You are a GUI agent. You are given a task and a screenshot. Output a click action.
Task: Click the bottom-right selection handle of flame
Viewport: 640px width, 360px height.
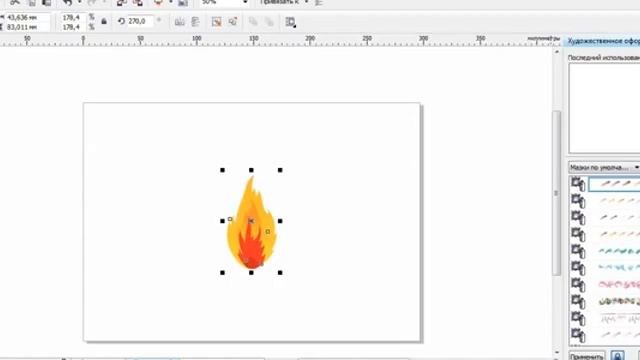[x=280, y=272]
